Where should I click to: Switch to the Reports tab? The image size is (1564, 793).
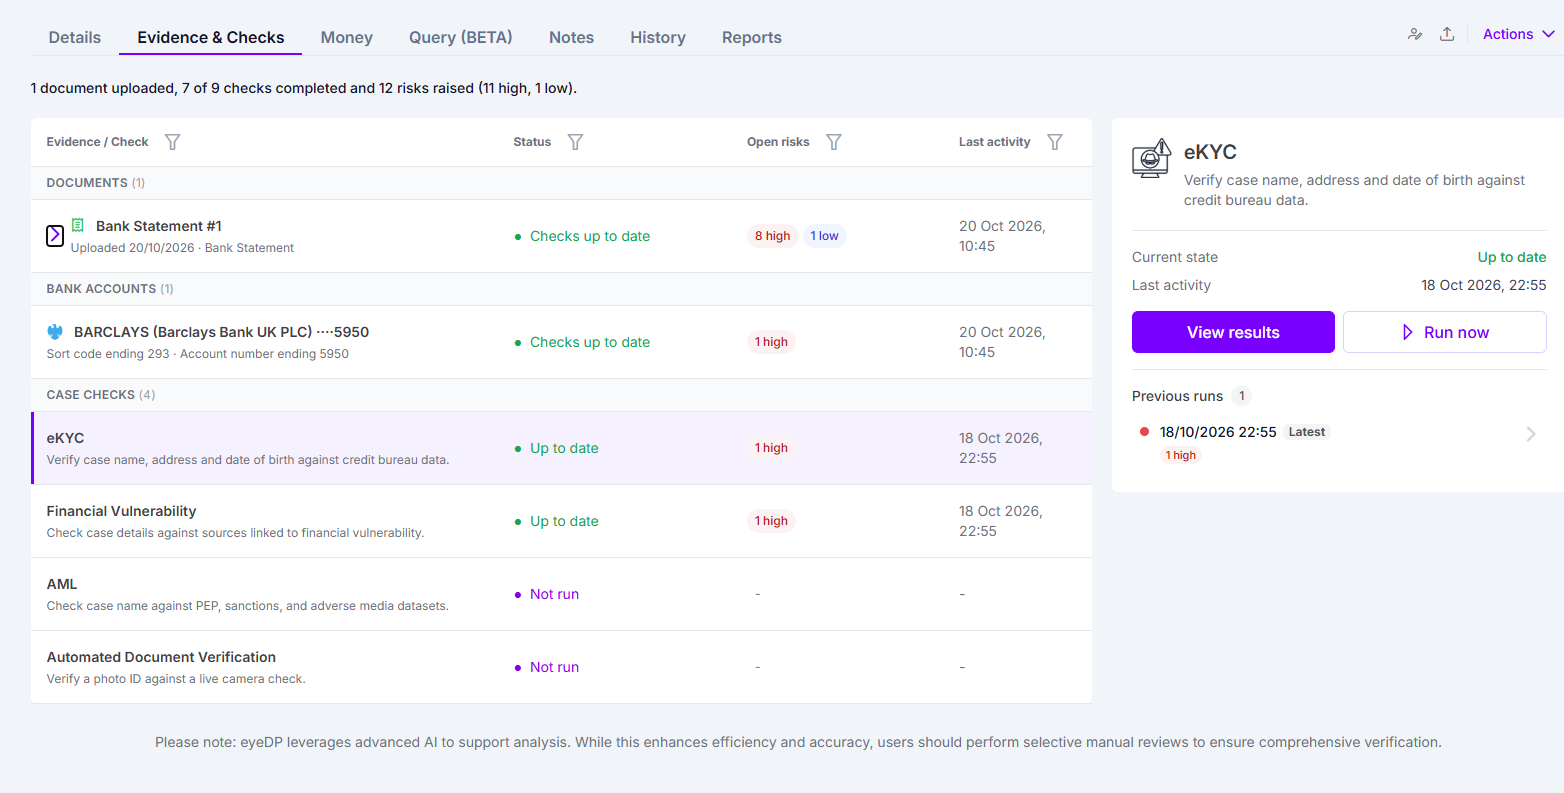752,37
